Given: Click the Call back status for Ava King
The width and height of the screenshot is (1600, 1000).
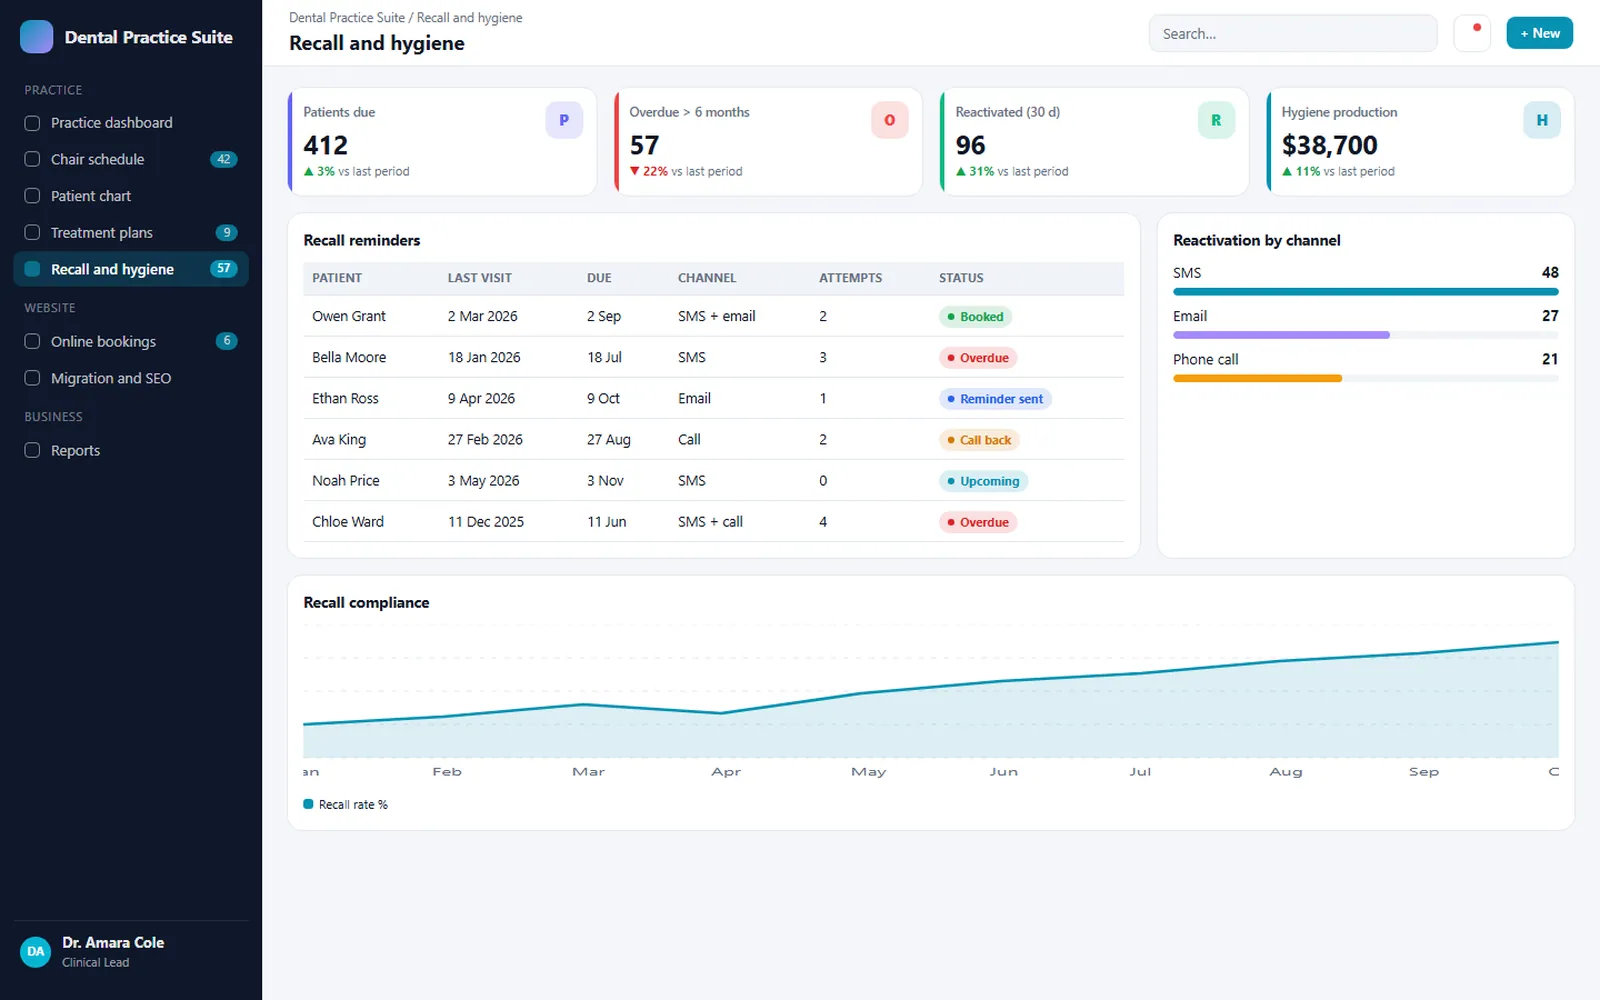Looking at the screenshot, I should [x=979, y=440].
